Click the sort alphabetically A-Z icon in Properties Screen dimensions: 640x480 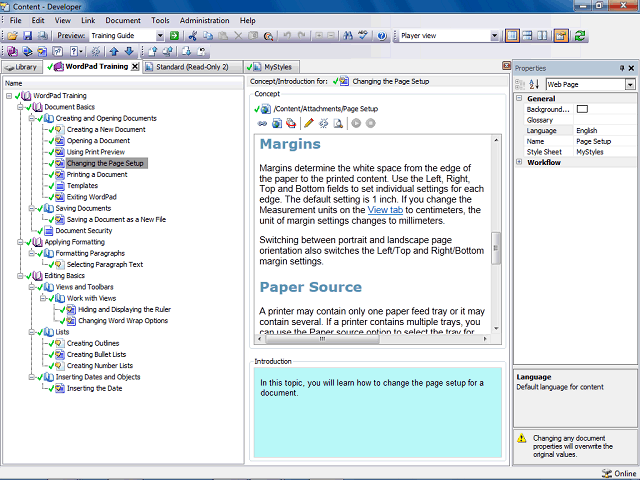(x=534, y=84)
